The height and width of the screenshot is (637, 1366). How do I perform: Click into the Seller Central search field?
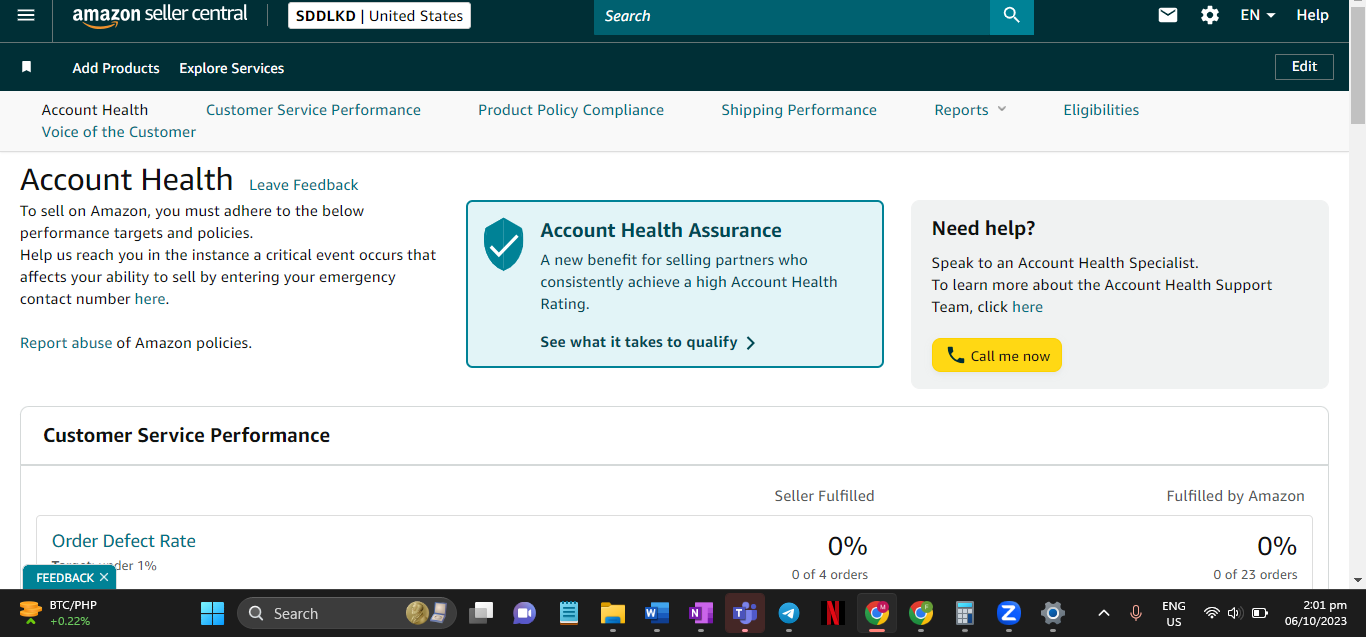[x=792, y=15]
